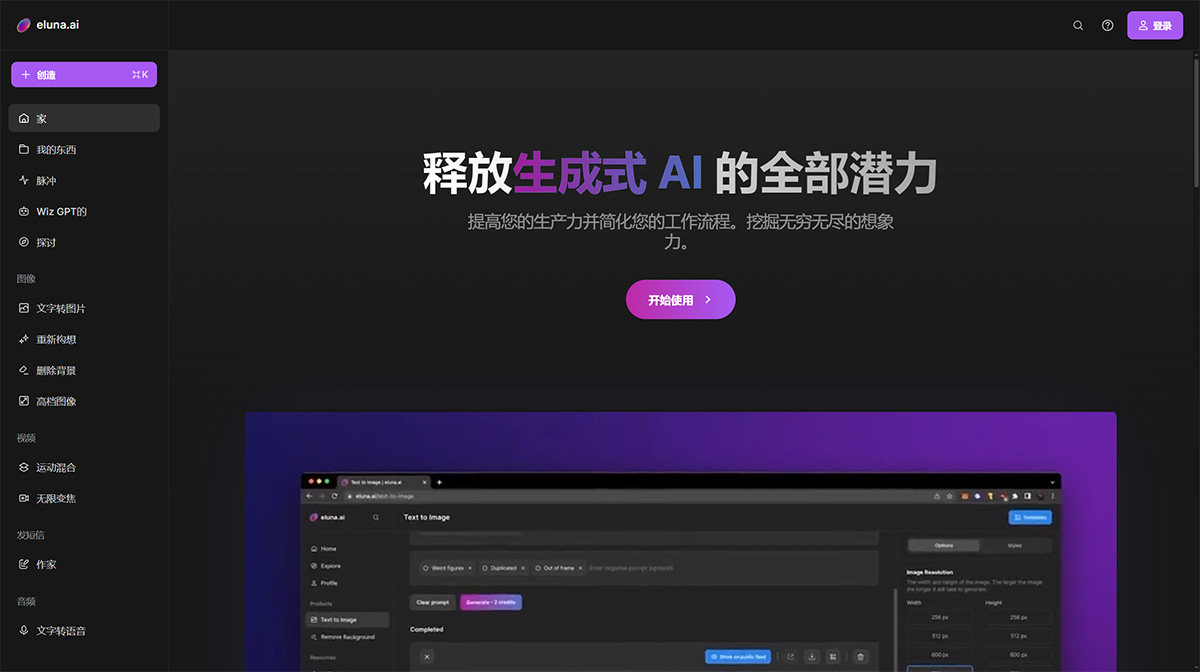
Task: Click the purple 创造 create button
Action: click(84, 74)
